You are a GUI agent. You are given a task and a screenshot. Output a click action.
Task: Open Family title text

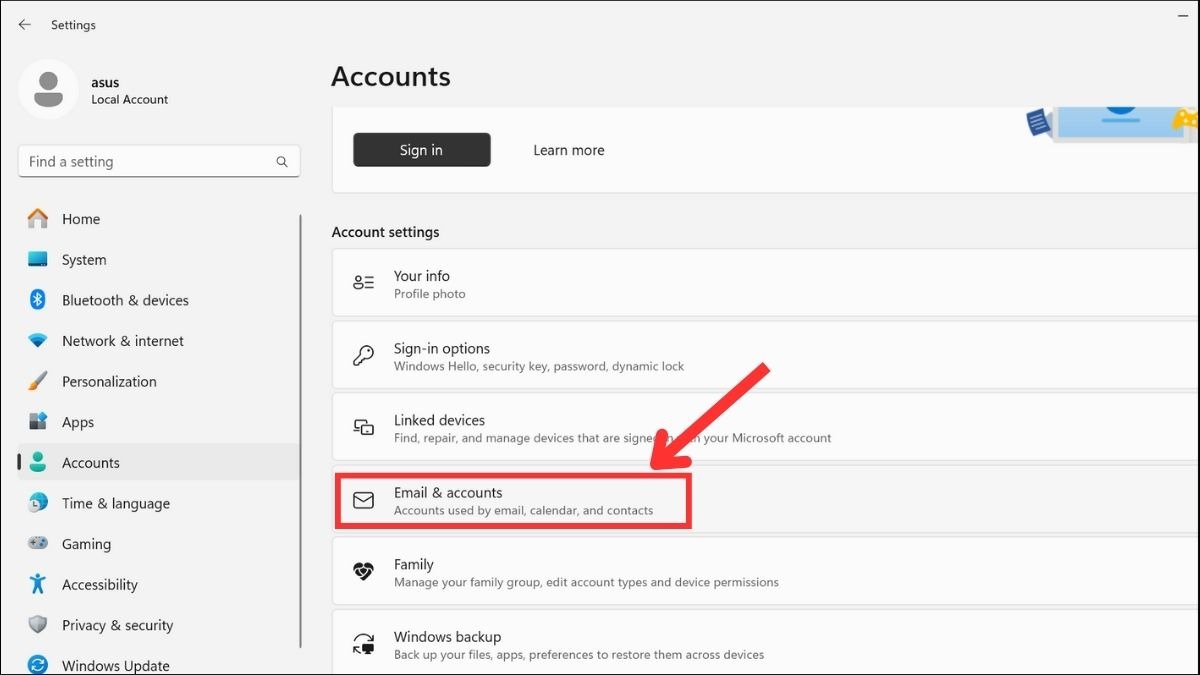(414, 565)
